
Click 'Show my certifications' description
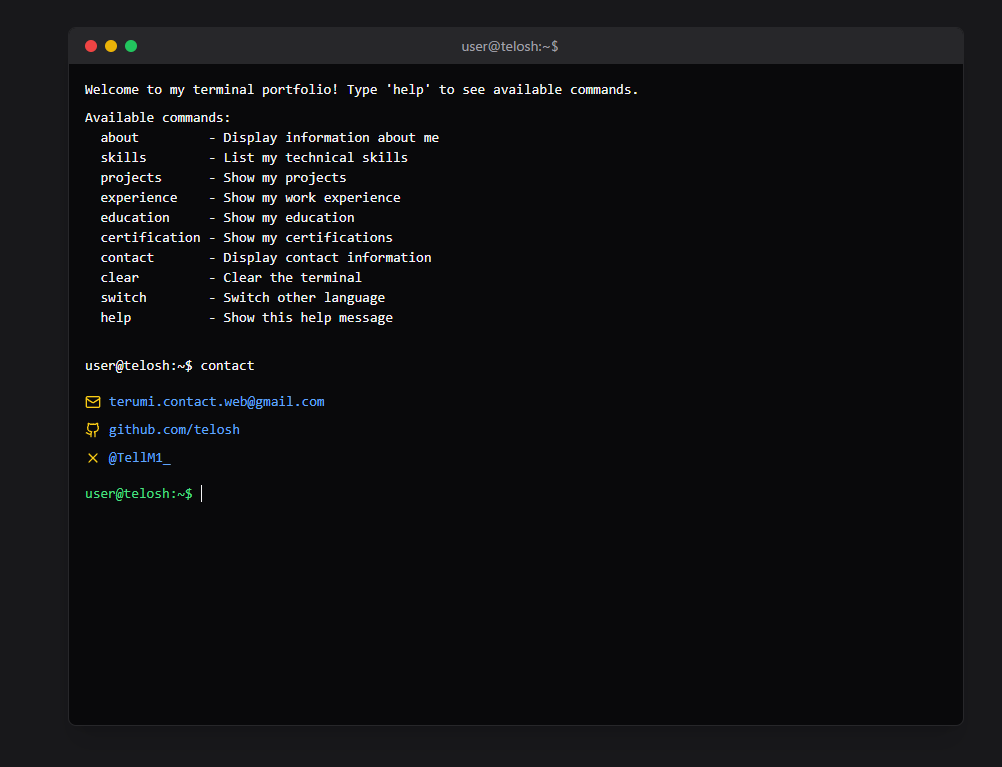coord(308,238)
